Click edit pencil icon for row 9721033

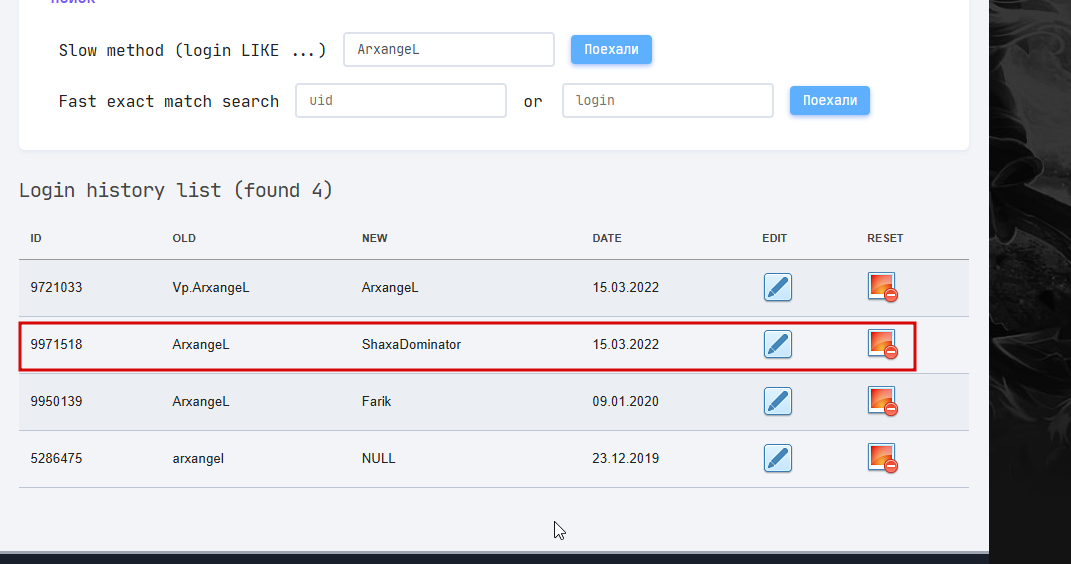(x=777, y=288)
